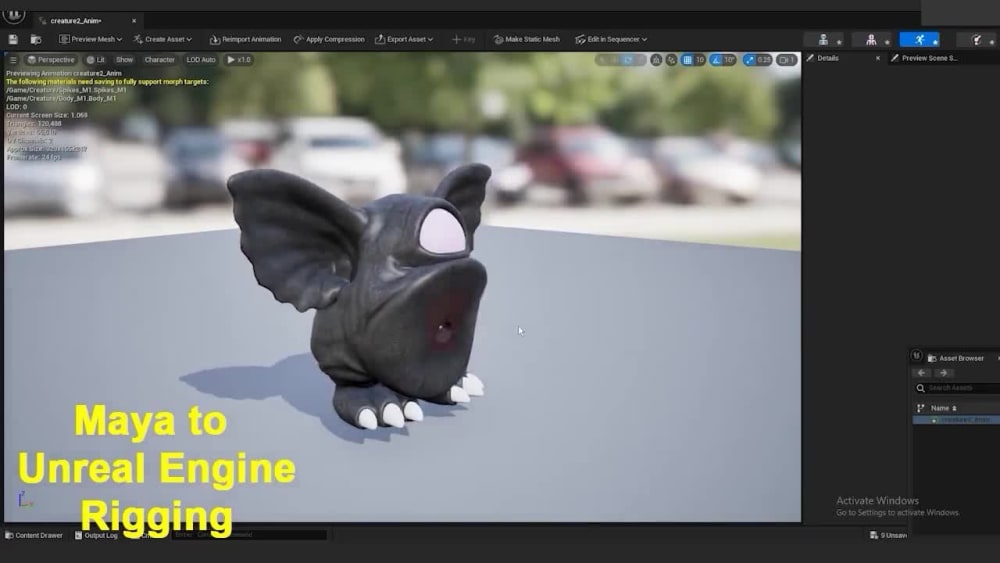Switch to Skeleton editor mode icon

(x=823, y=40)
